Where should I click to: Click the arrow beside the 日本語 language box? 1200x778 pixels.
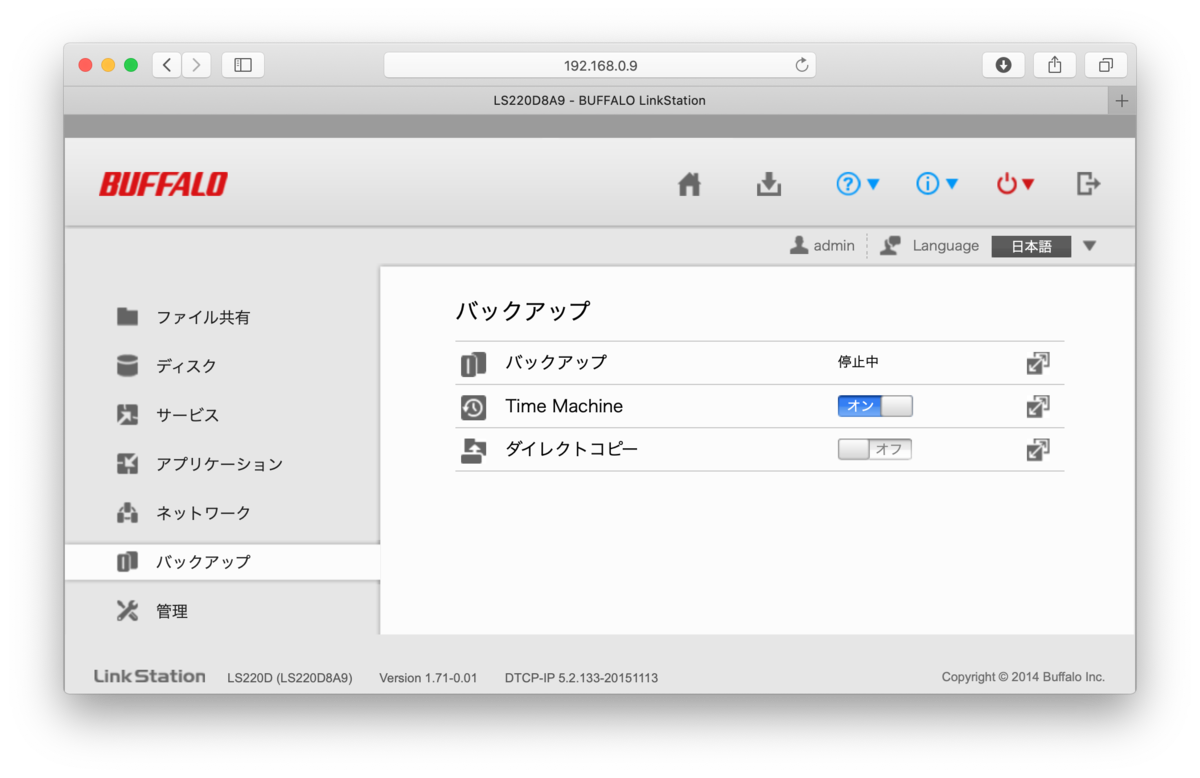coord(1089,246)
